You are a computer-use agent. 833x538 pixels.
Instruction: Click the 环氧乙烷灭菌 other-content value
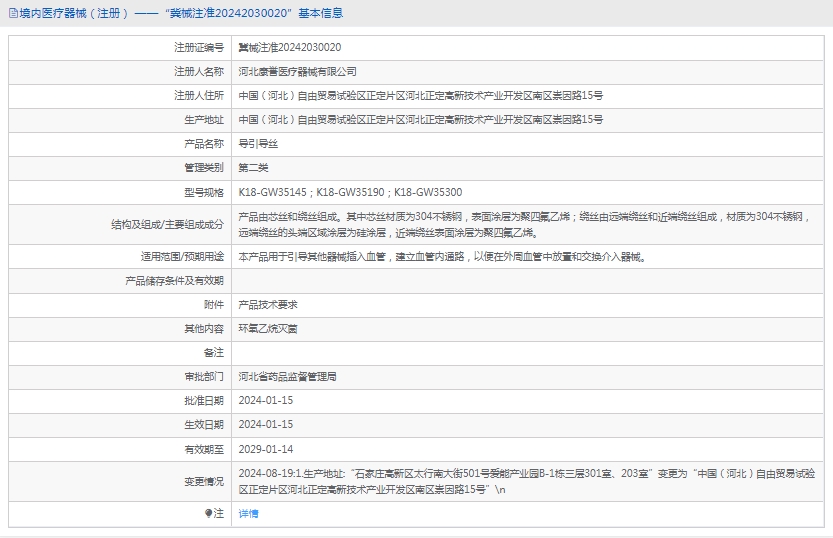coord(268,328)
